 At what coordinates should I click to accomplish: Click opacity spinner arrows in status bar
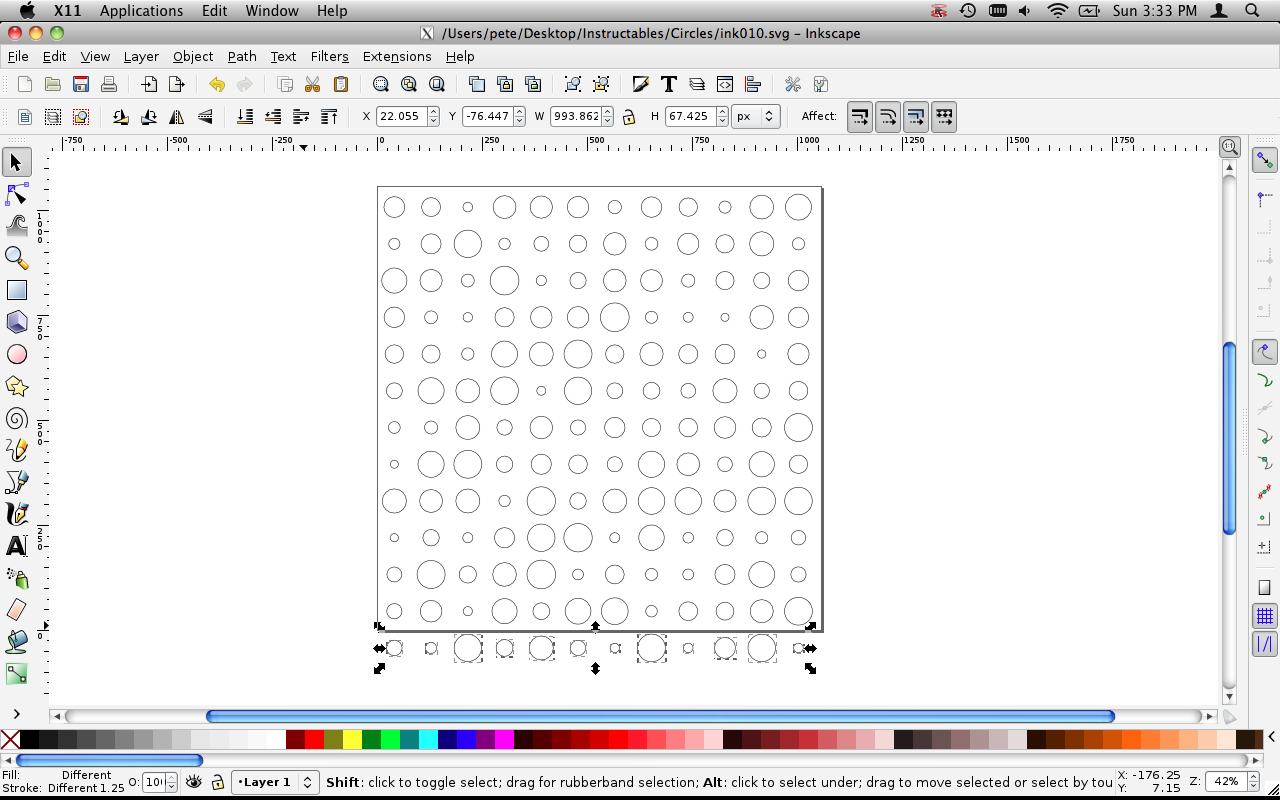171,782
